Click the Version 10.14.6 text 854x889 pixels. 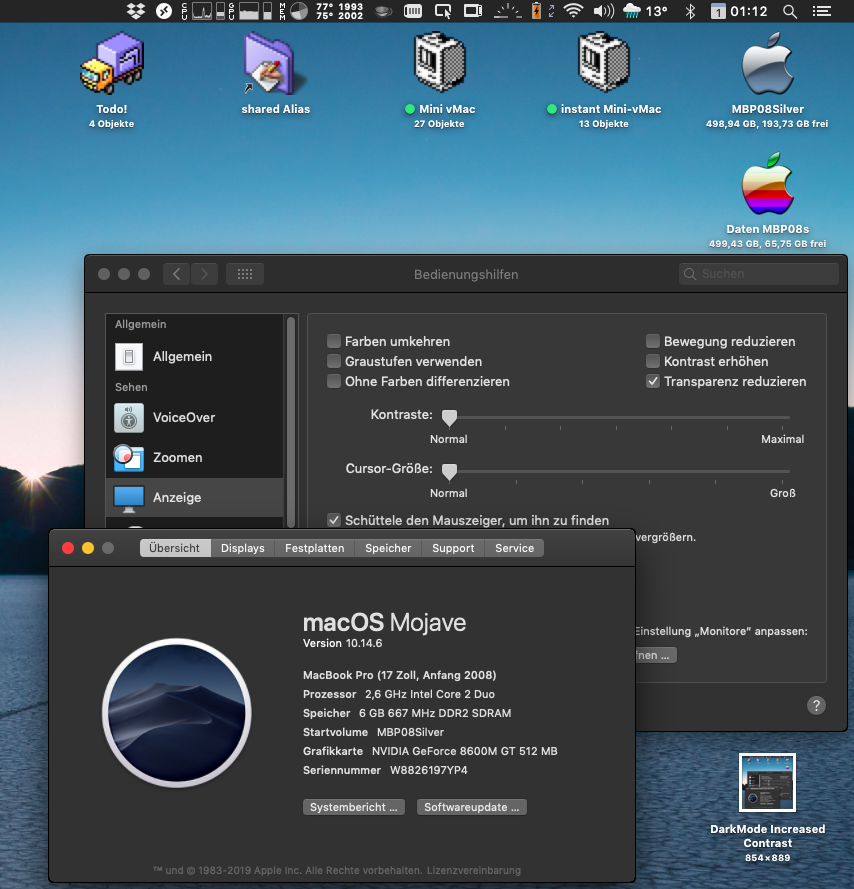click(x=343, y=644)
